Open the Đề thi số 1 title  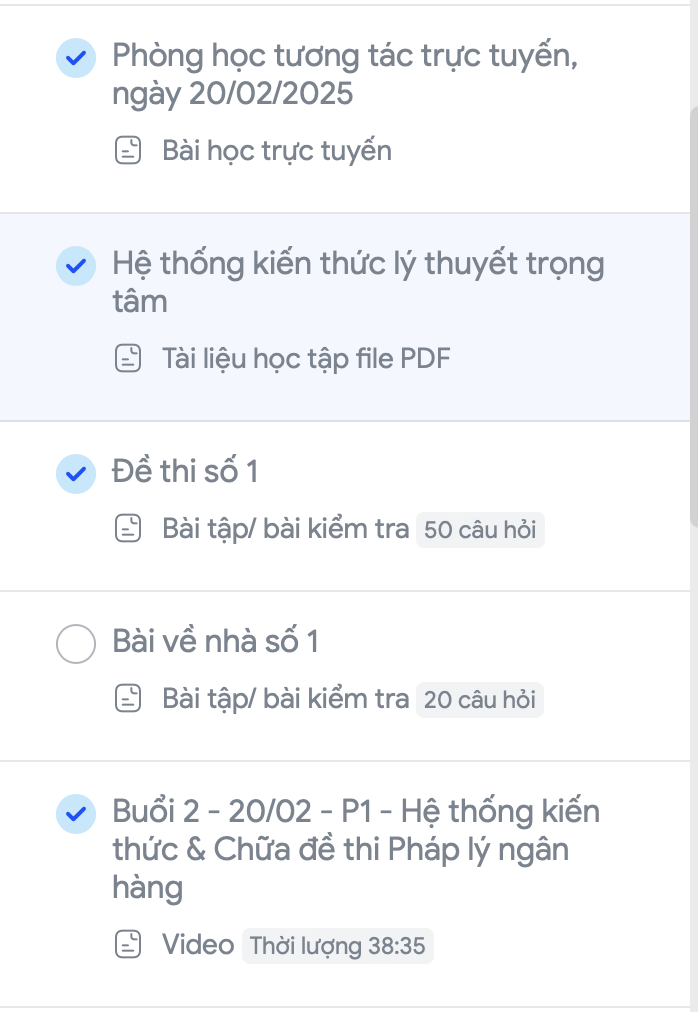(x=185, y=471)
